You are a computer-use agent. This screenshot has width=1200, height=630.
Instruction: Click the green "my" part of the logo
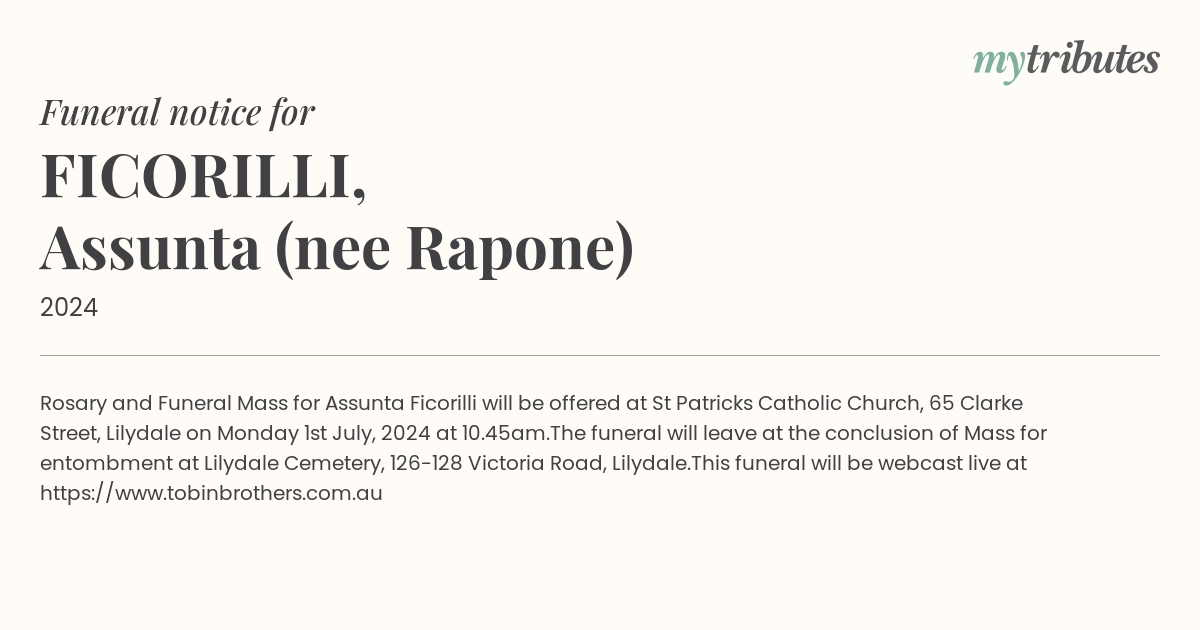pyautogui.click(x=998, y=65)
